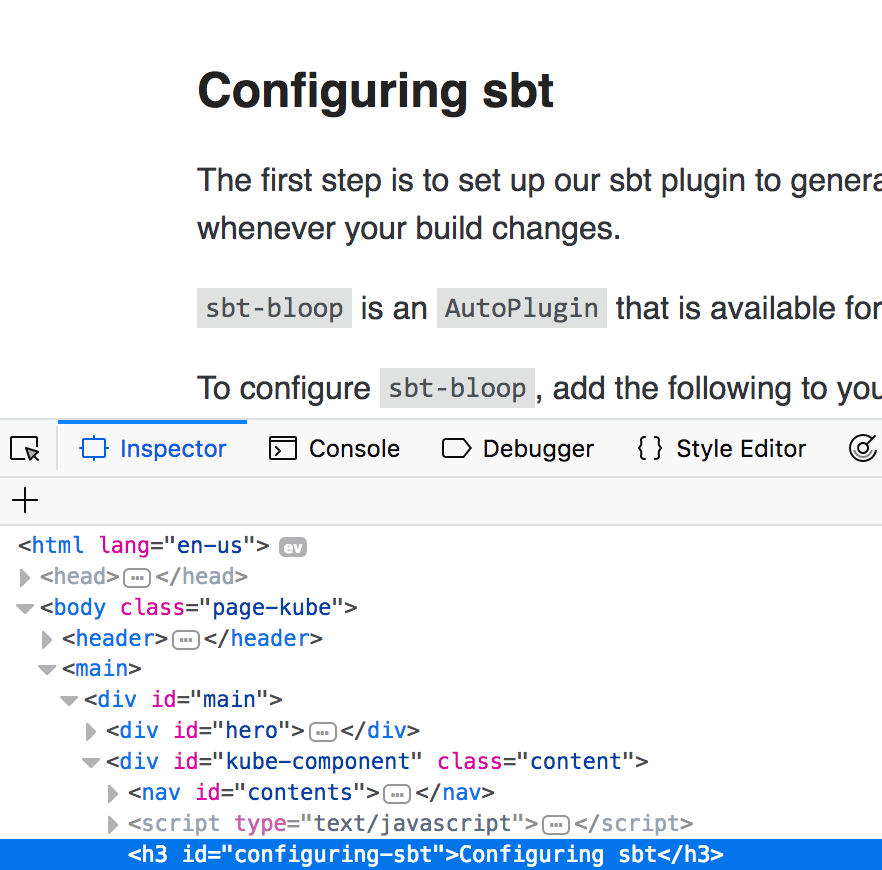Collapse the main div element

pyautogui.click(x=68, y=700)
